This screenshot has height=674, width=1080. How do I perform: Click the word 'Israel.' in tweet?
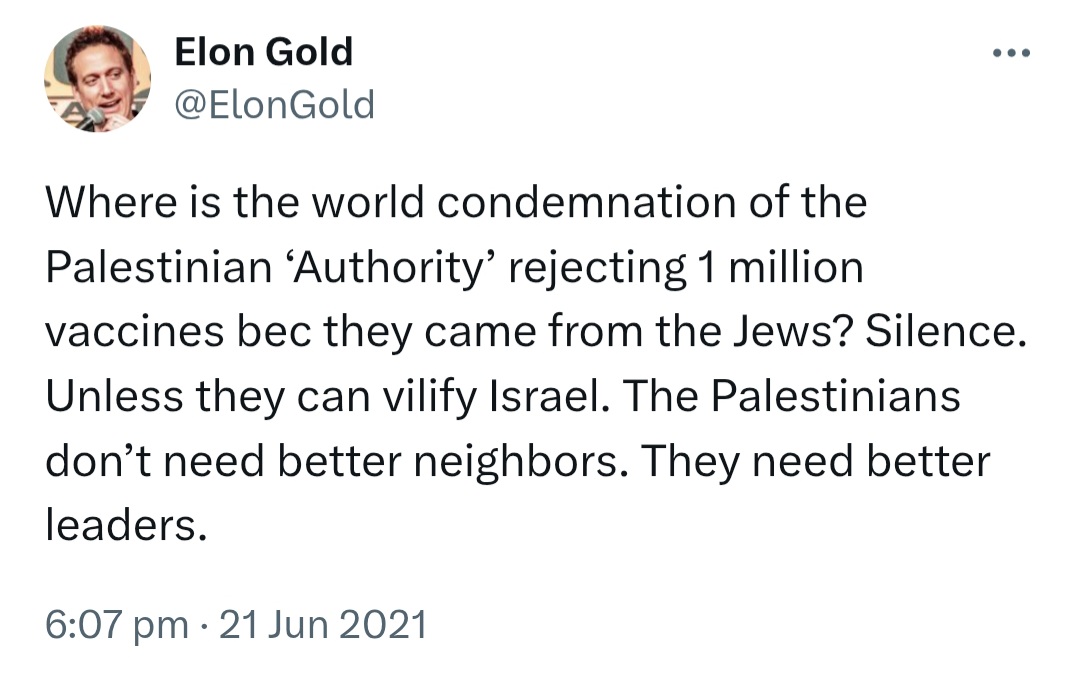[550, 397]
